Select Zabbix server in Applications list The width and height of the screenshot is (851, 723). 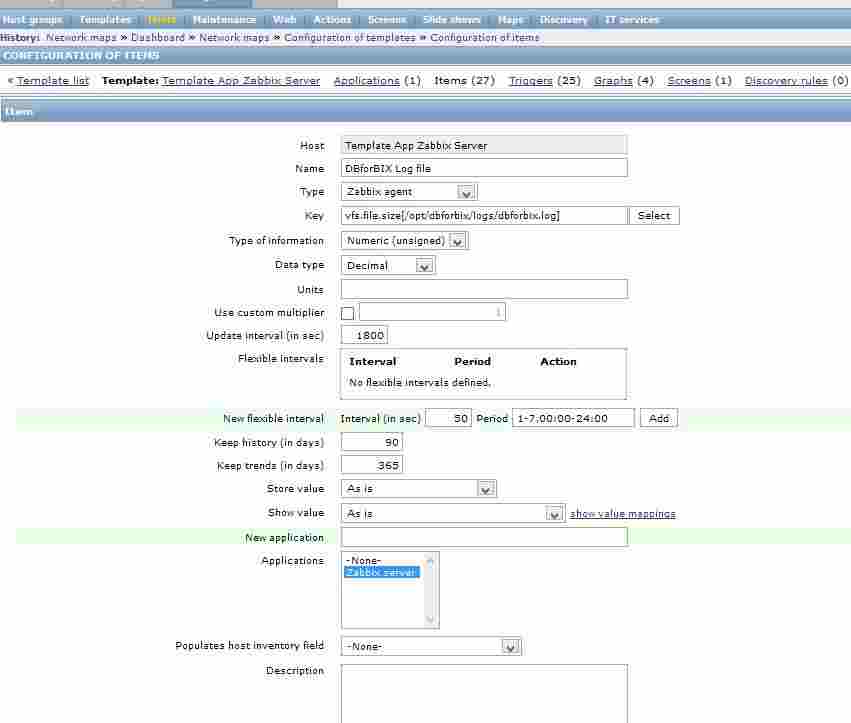(x=382, y=573)
